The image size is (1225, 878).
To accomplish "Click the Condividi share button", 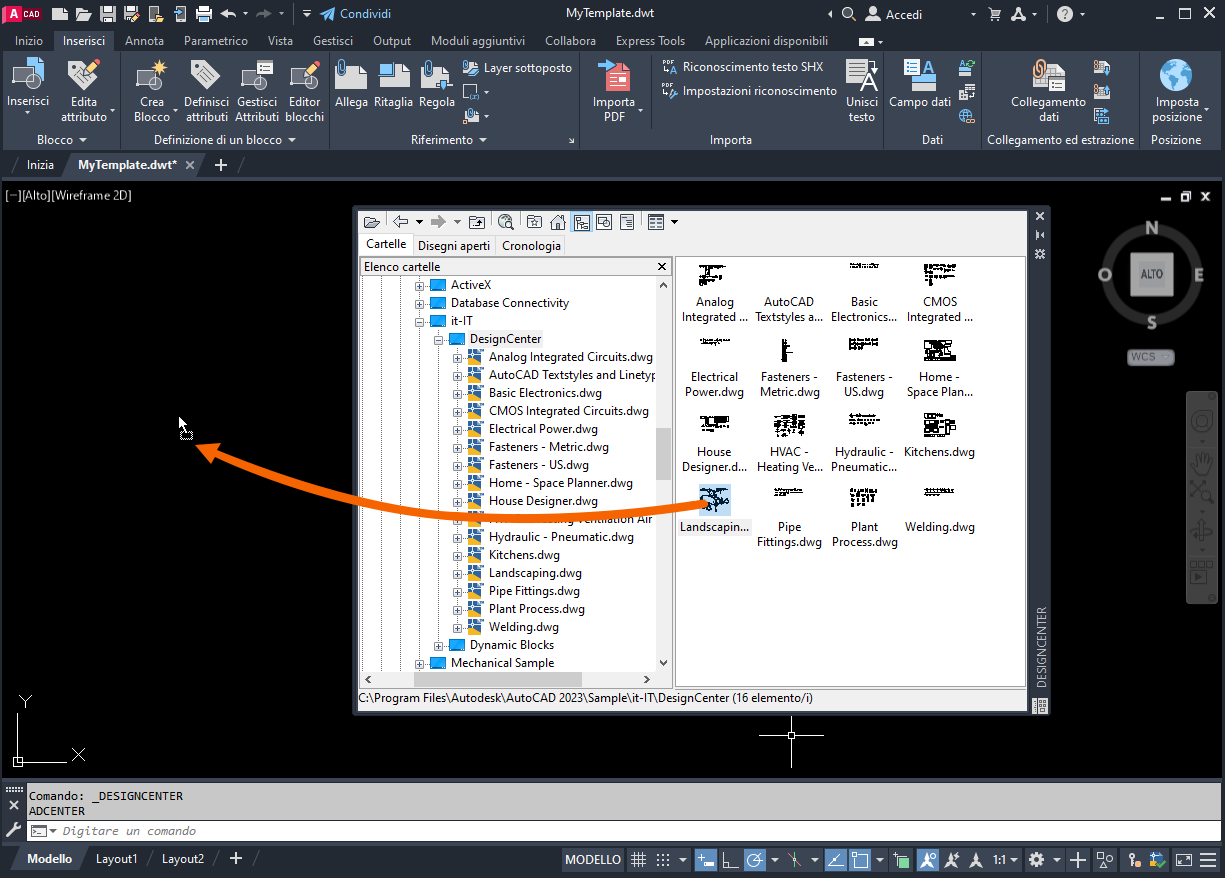I will pyautogui.click(x=355, y=14).
